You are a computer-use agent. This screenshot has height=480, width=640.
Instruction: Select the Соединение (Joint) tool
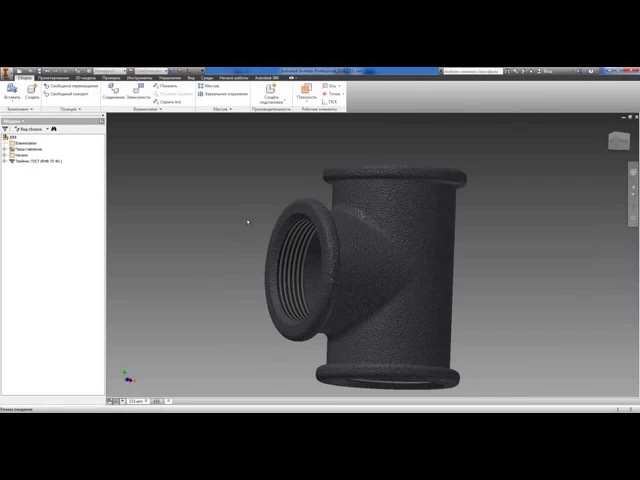pyautogui.click(x=113, y=90)
